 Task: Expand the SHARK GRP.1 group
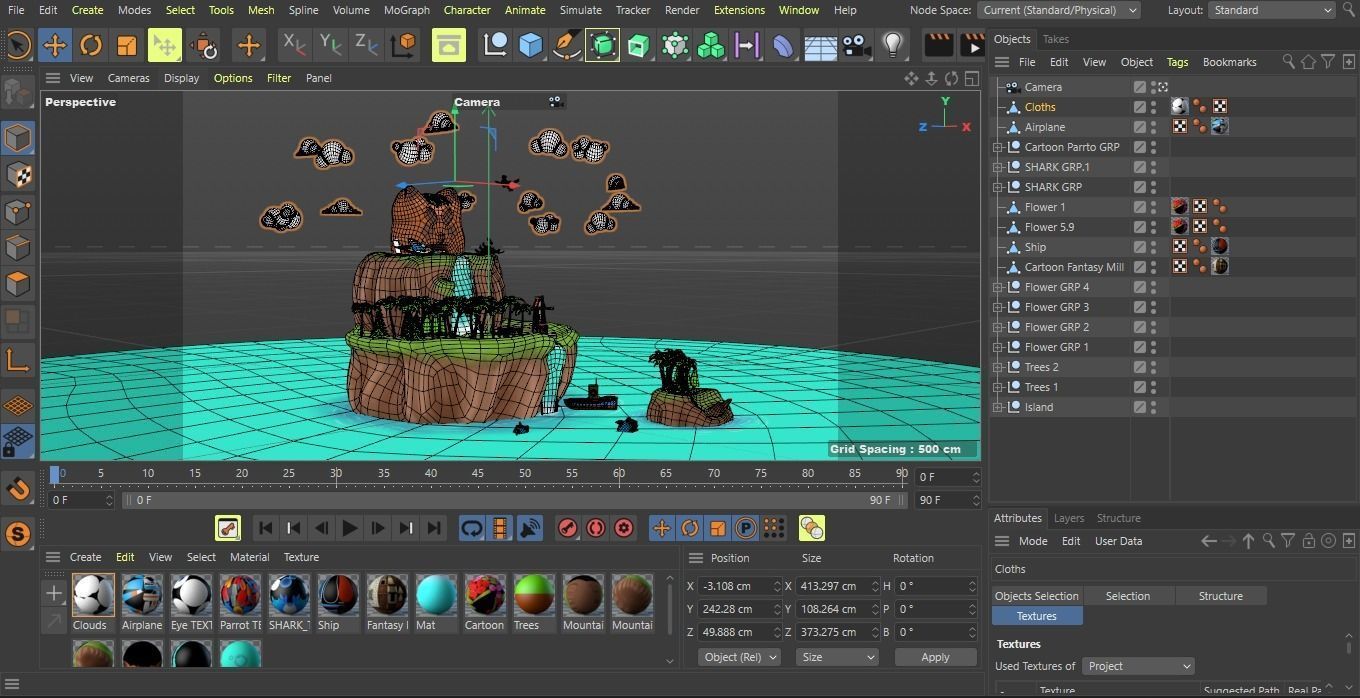(997, 167)
